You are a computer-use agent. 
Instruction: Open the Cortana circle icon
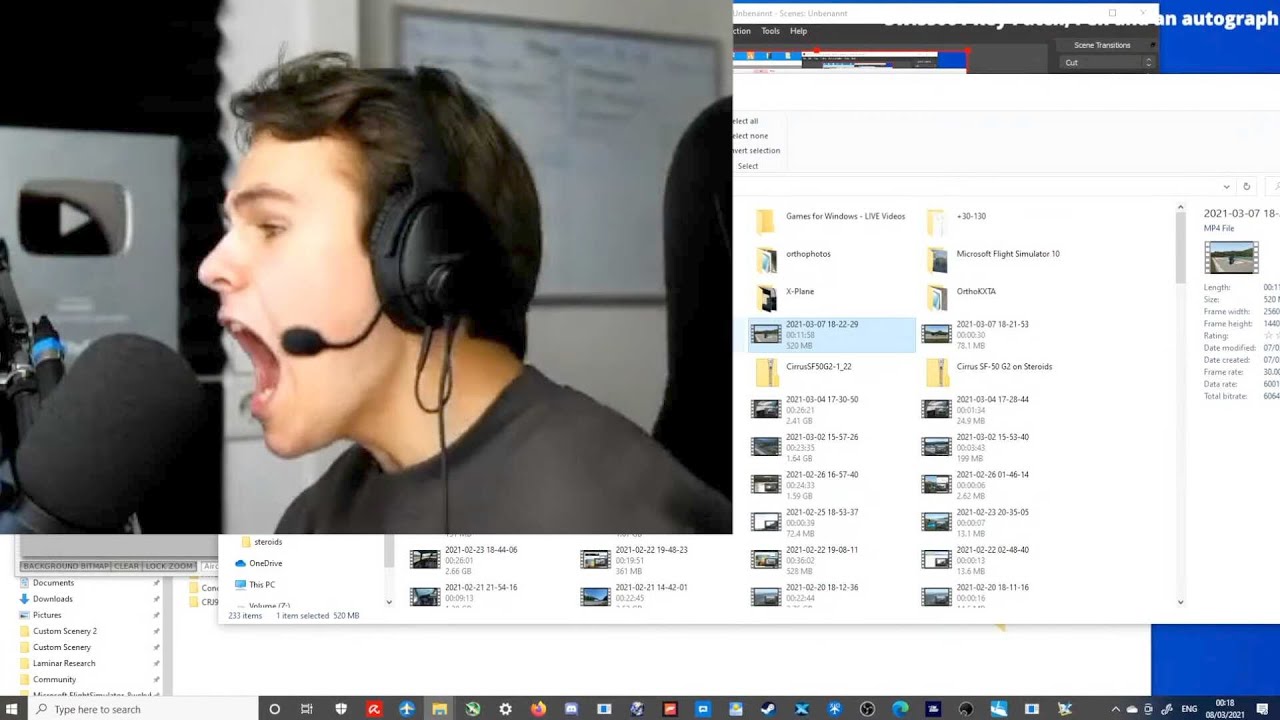(x=274, y=709)
